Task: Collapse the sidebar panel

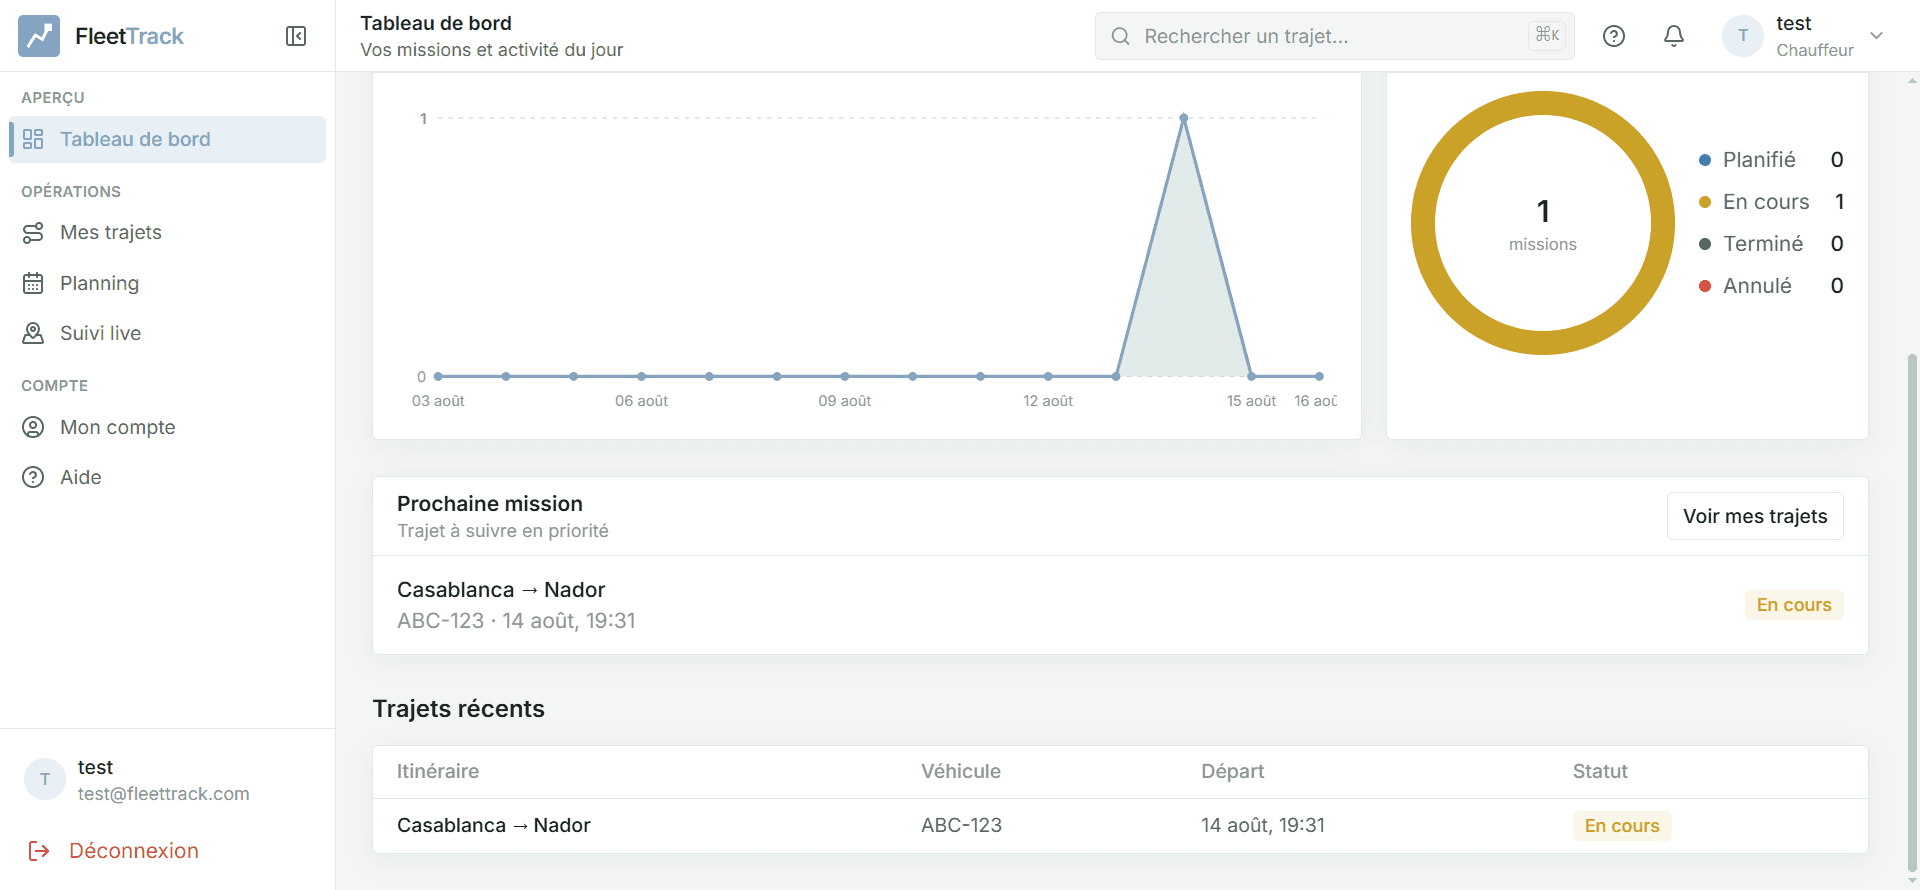Action: (x=296, y=36)
